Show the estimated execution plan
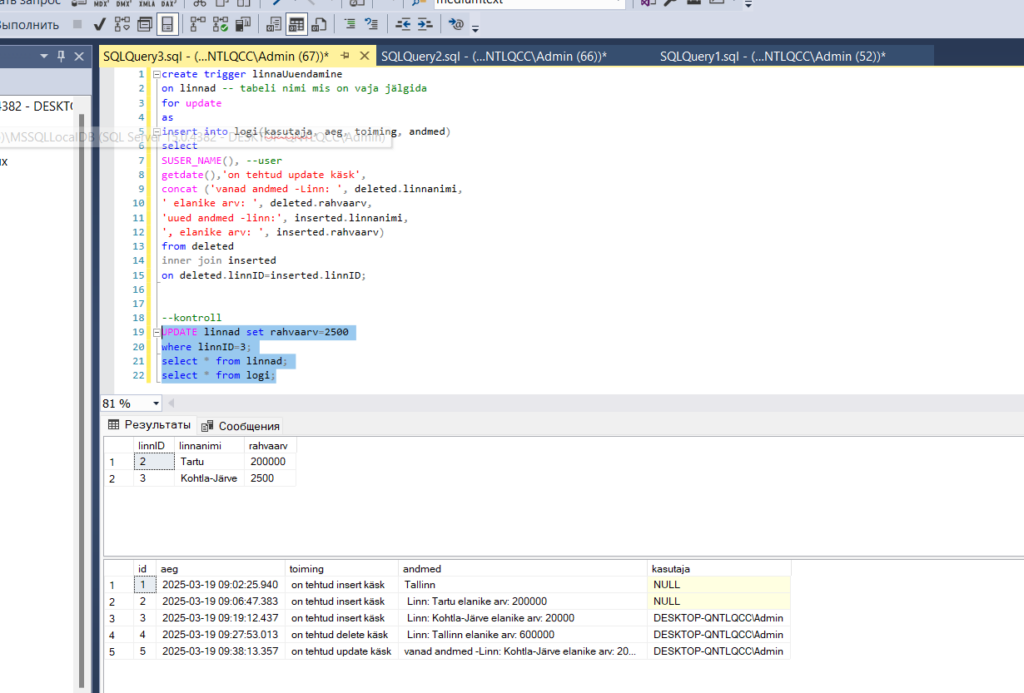Screen dimensions: 1024x693 pos(122,25)
